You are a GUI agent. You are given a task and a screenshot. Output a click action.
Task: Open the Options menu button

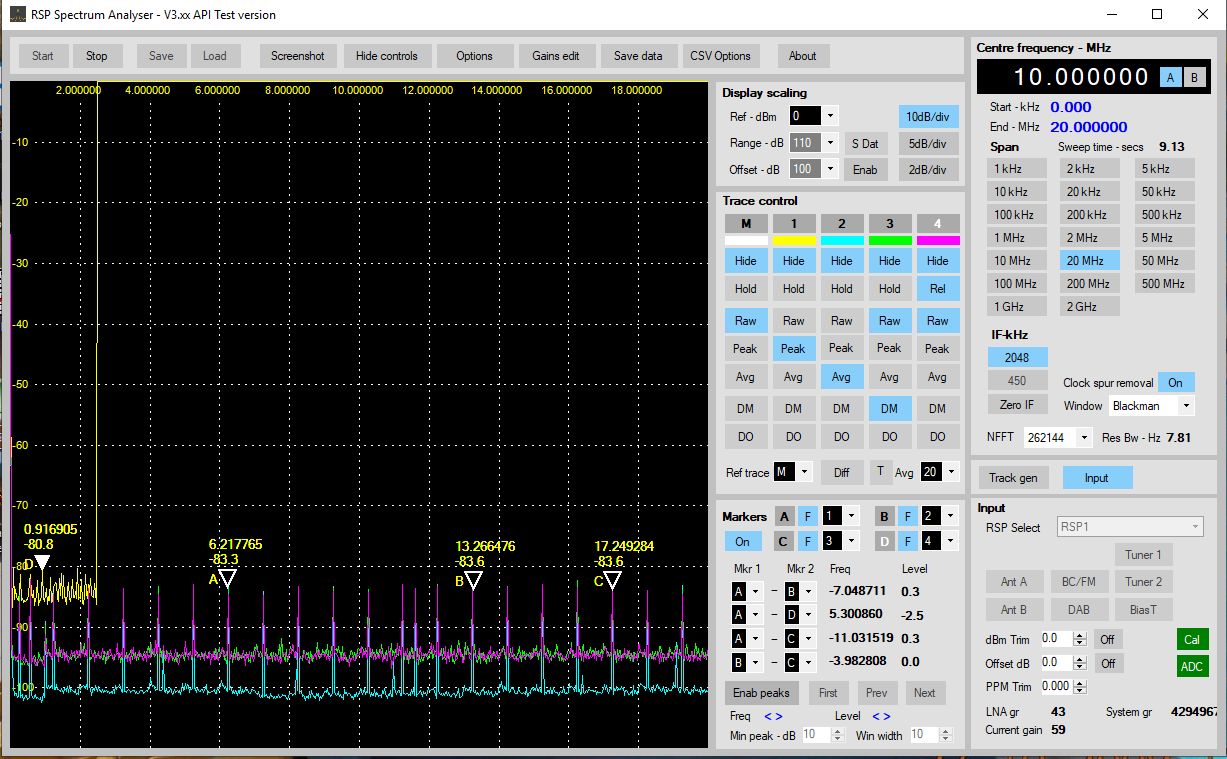pyautogui.click(x=474, y=56)
